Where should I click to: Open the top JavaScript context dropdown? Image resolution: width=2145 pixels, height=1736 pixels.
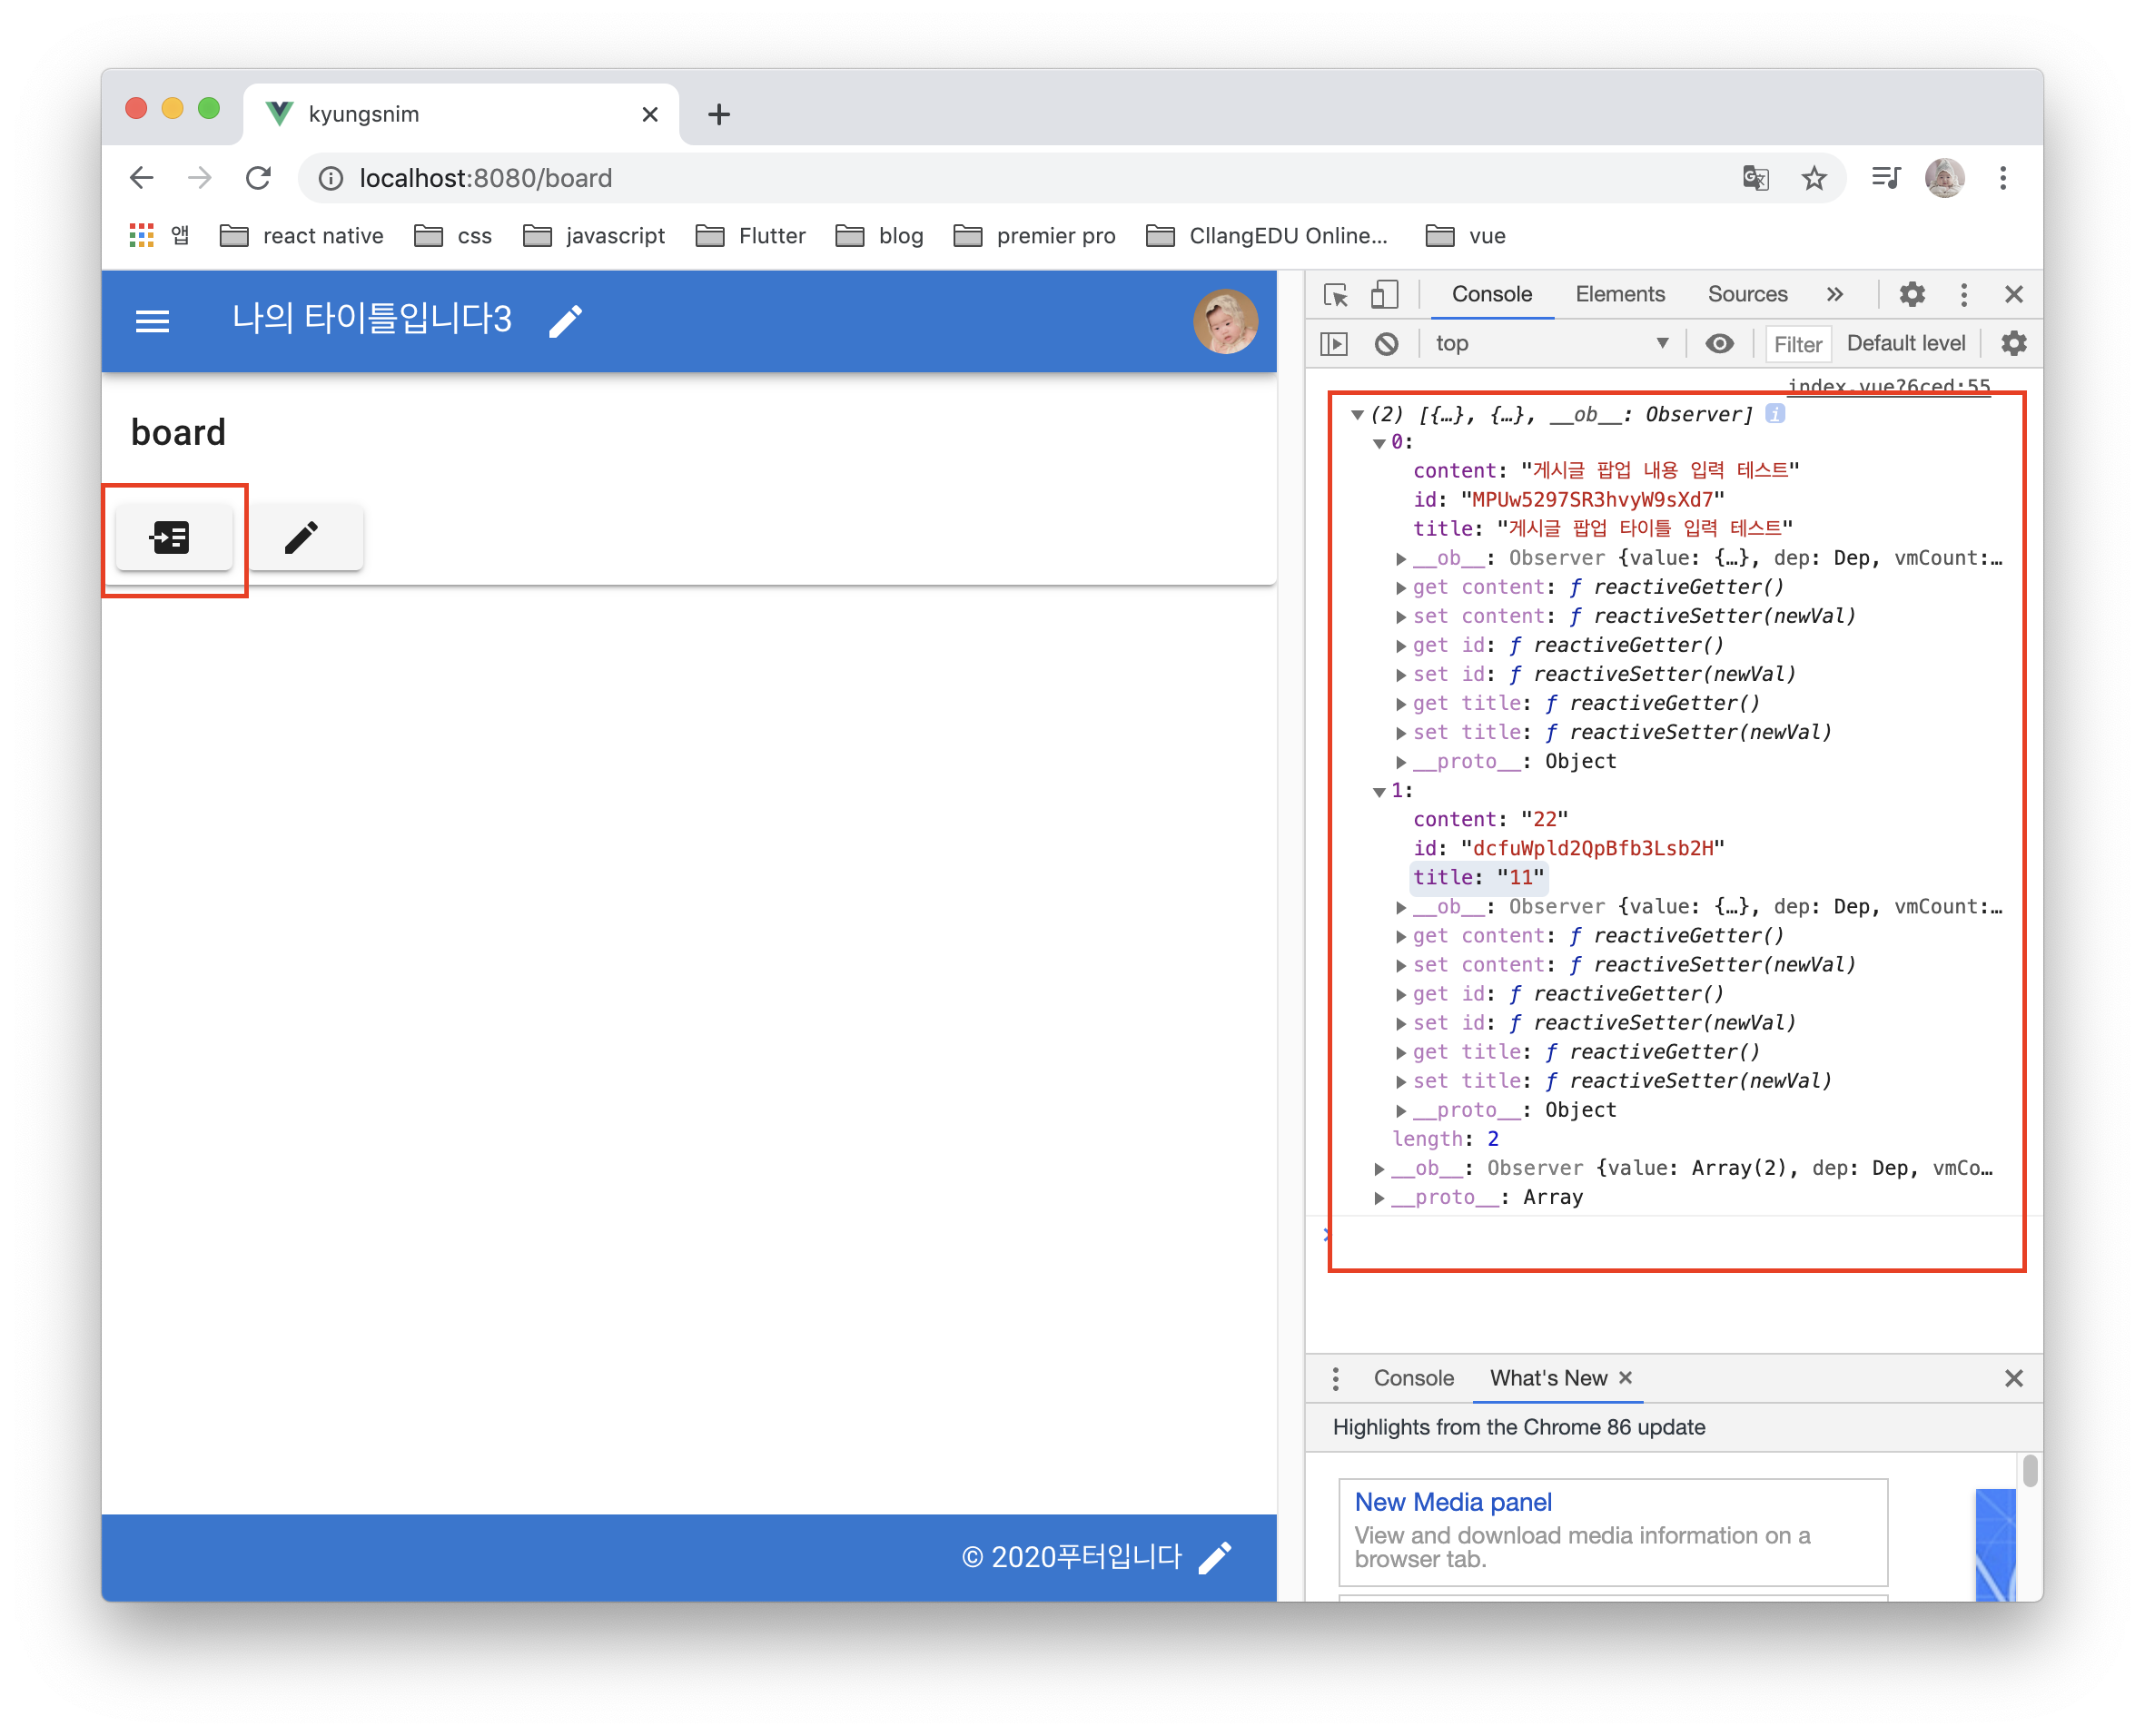(x=1550, y=344)
